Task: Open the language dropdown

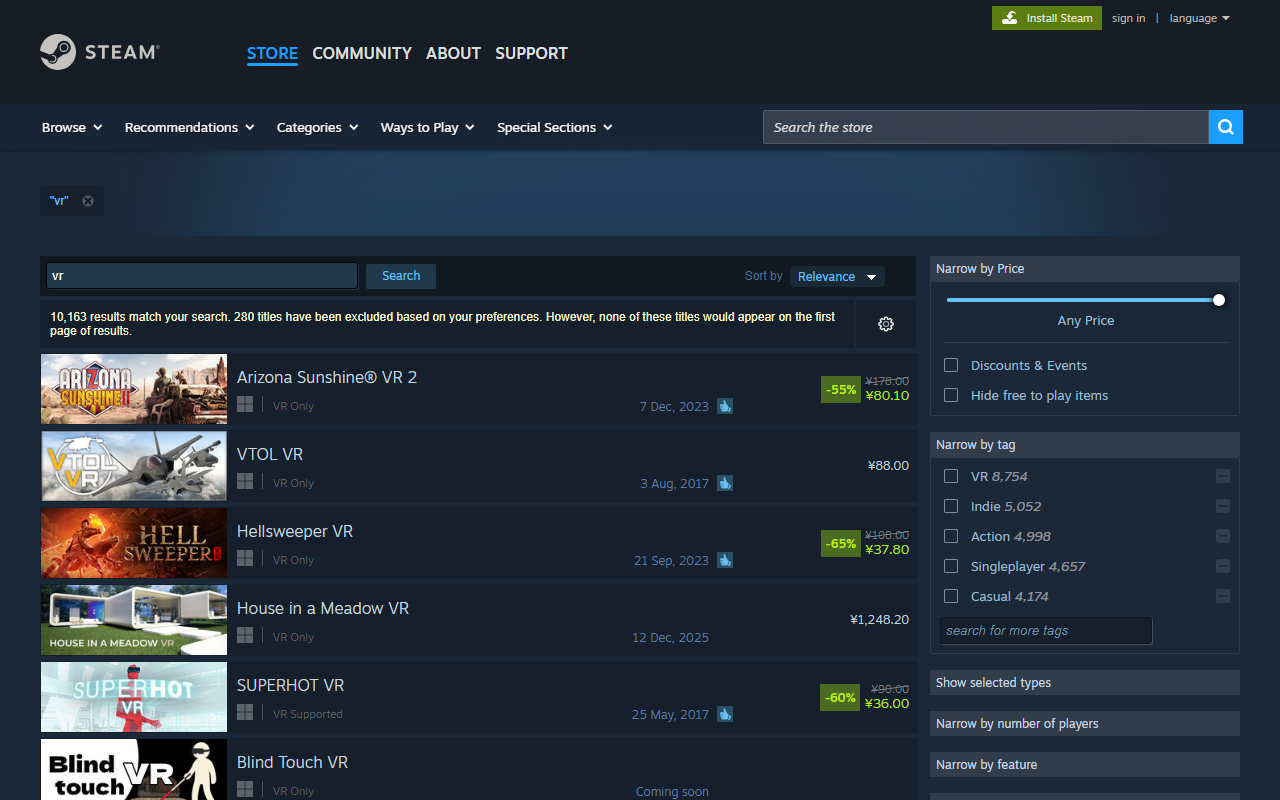Action: pyautogui.click(x=1199, y=18)
